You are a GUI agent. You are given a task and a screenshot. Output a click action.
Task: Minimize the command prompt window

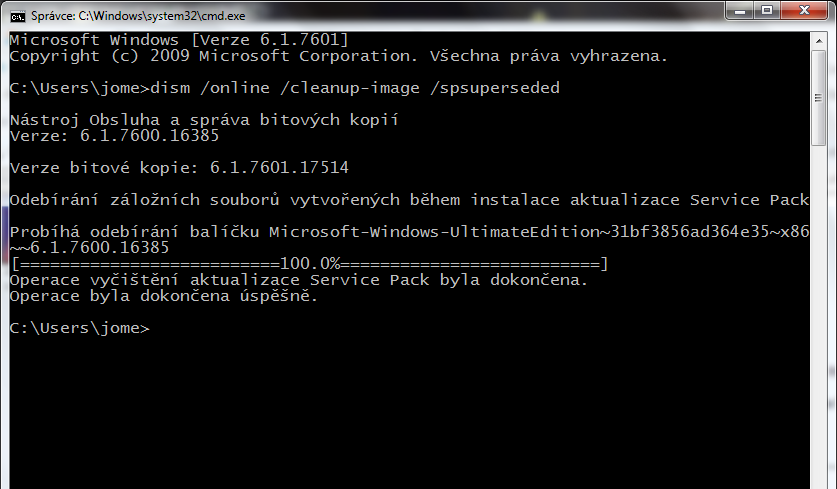739,11
